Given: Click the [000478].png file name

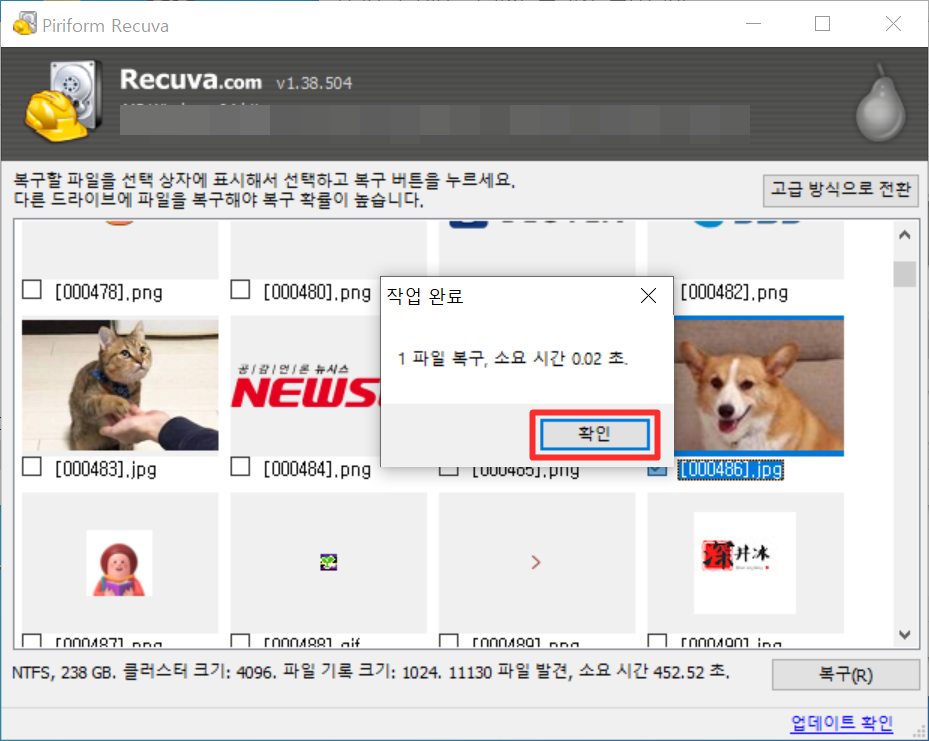Looking at the screenshot, I should (x=108, y=293).
